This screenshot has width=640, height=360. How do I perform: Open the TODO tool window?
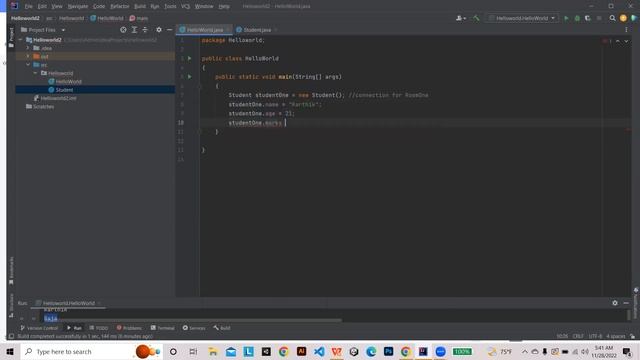[98, 328]
